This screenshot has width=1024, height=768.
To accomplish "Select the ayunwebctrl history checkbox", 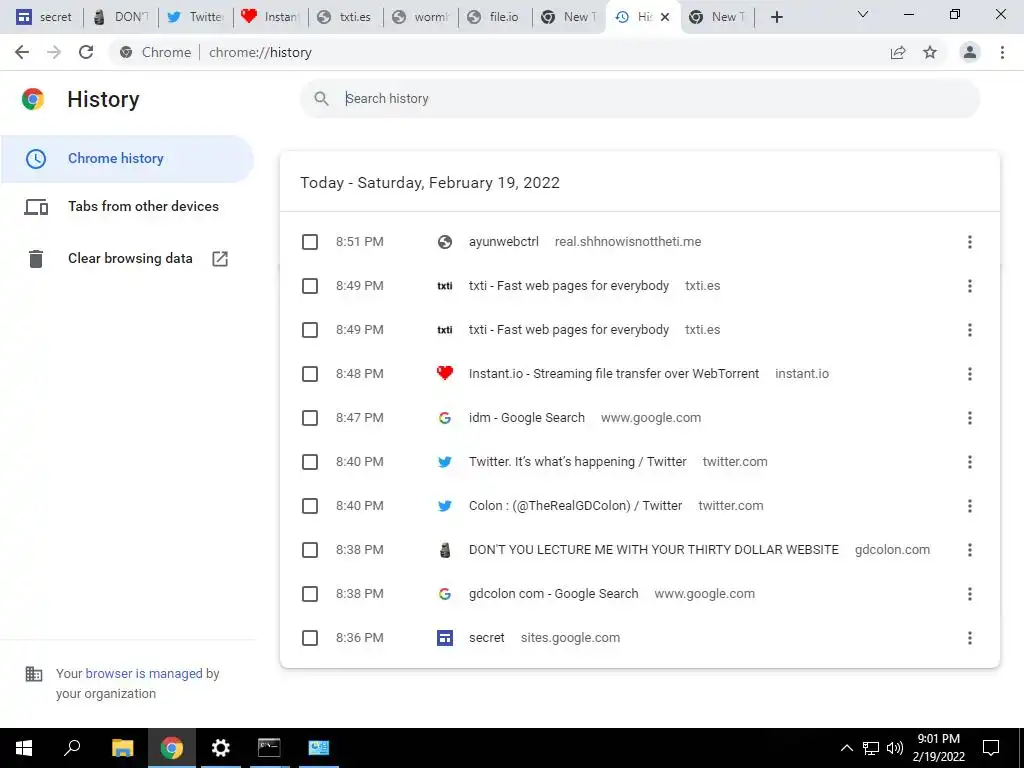I will tap(310, 242).
